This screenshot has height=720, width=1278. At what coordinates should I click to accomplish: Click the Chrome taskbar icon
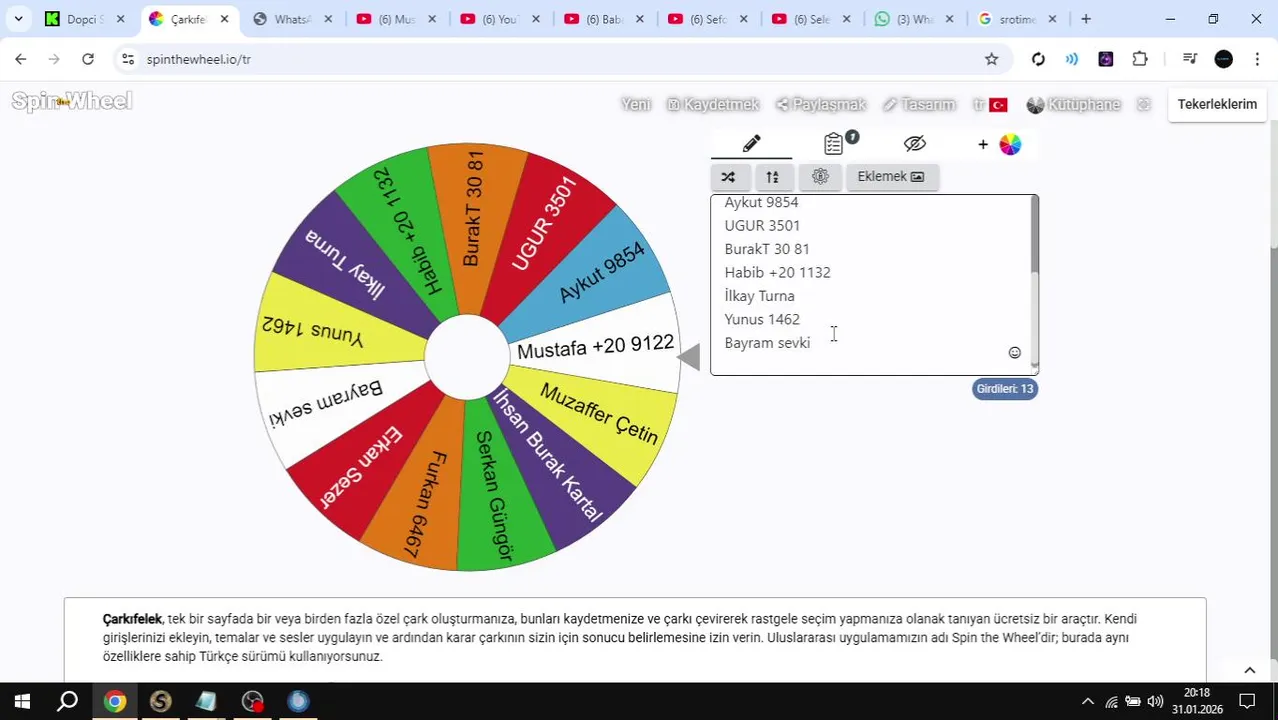tap(115, 701)
